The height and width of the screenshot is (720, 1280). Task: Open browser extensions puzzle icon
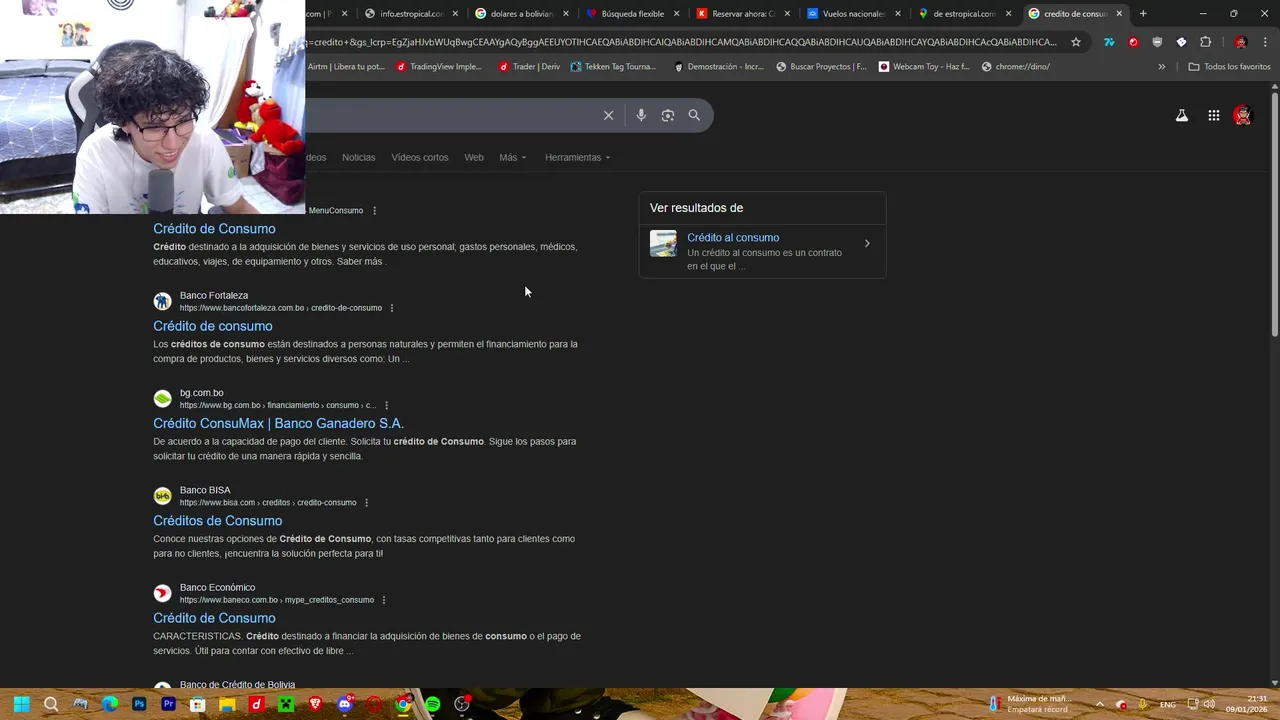(1205, 42)
